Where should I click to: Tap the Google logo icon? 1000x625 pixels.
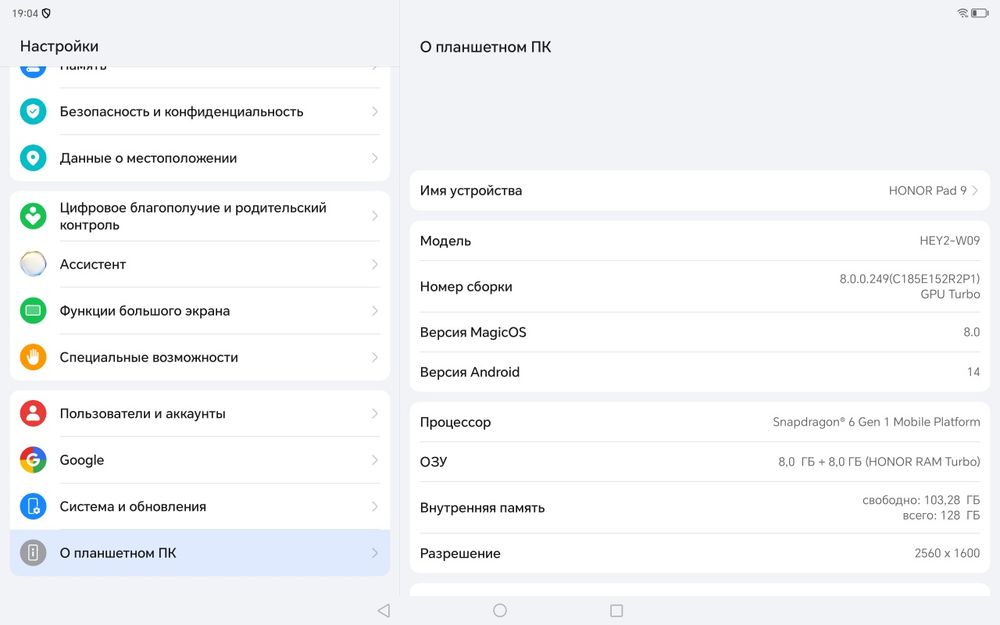[33, 460]
